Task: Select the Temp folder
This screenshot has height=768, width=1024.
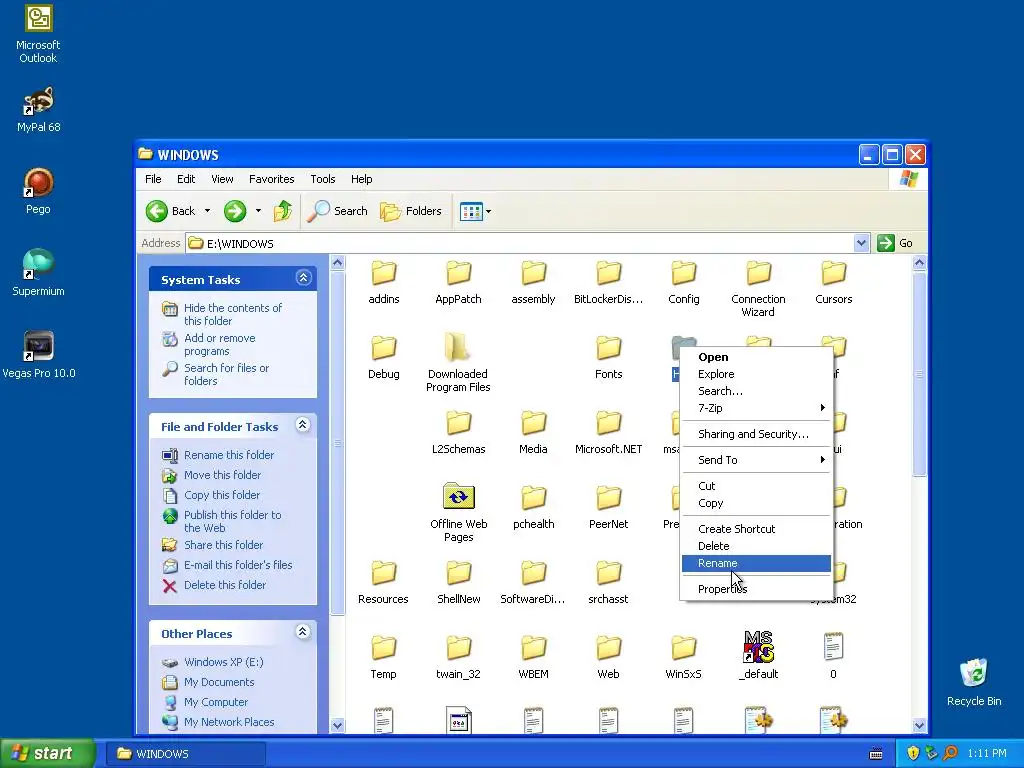Action: pyautogui.click(x=383, y=658)
